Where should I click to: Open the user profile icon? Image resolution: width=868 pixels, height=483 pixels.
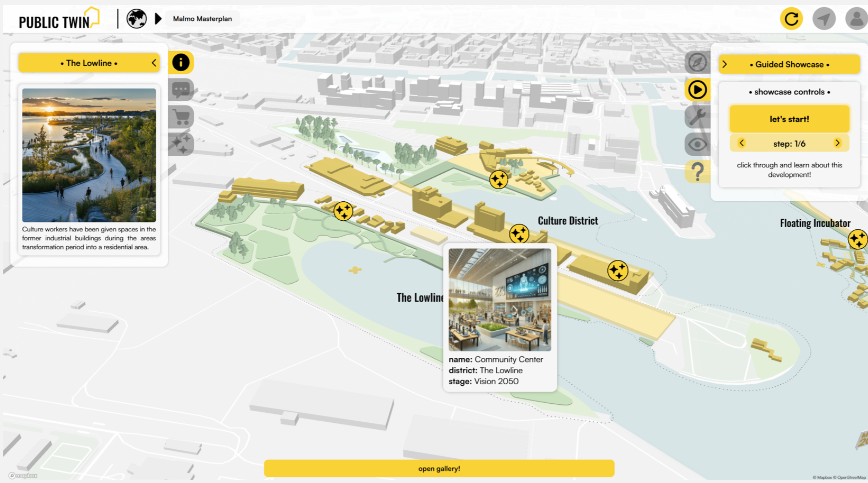pos(856,19)
